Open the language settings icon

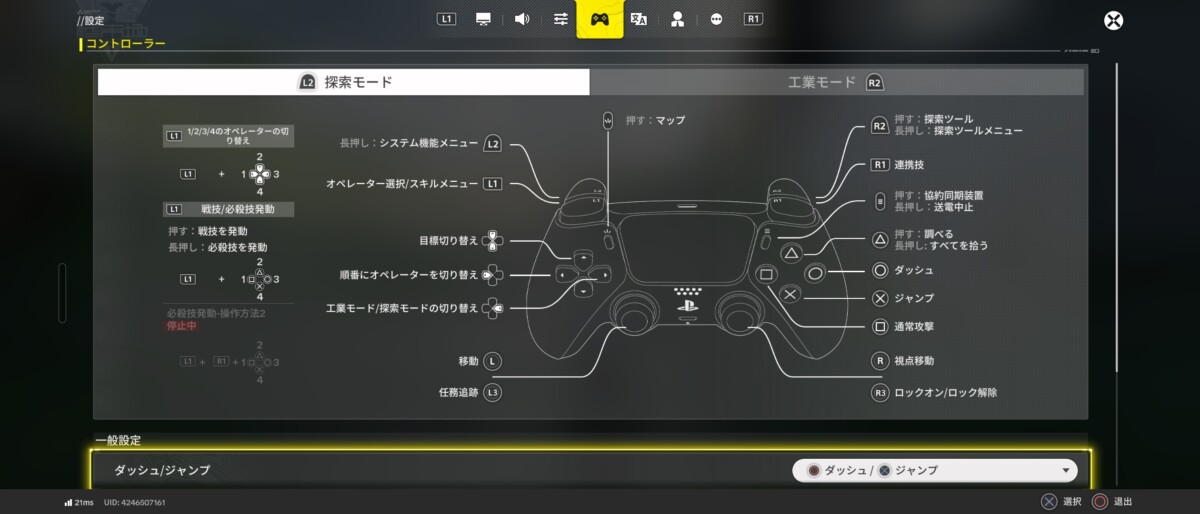click(x=639, y=19)
